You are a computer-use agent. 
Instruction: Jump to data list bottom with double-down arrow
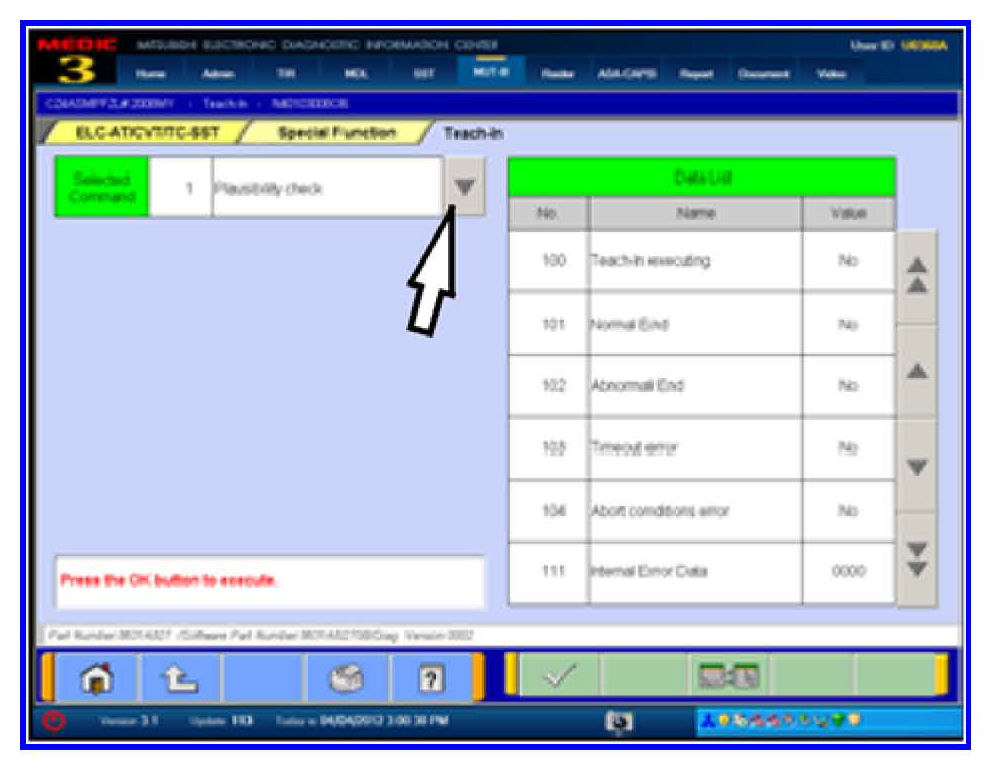click(916, 562)
